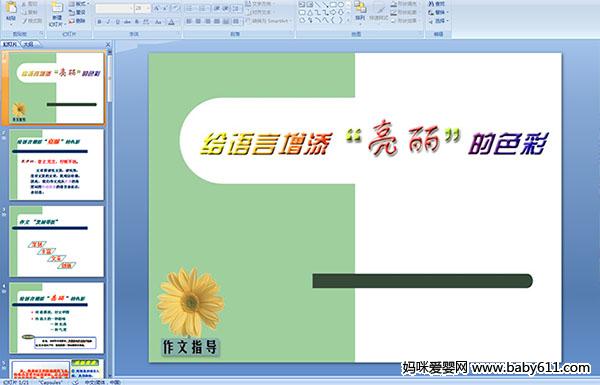Toggle Bold formatting
600x385 pixels.
click(x=99, y=22)
